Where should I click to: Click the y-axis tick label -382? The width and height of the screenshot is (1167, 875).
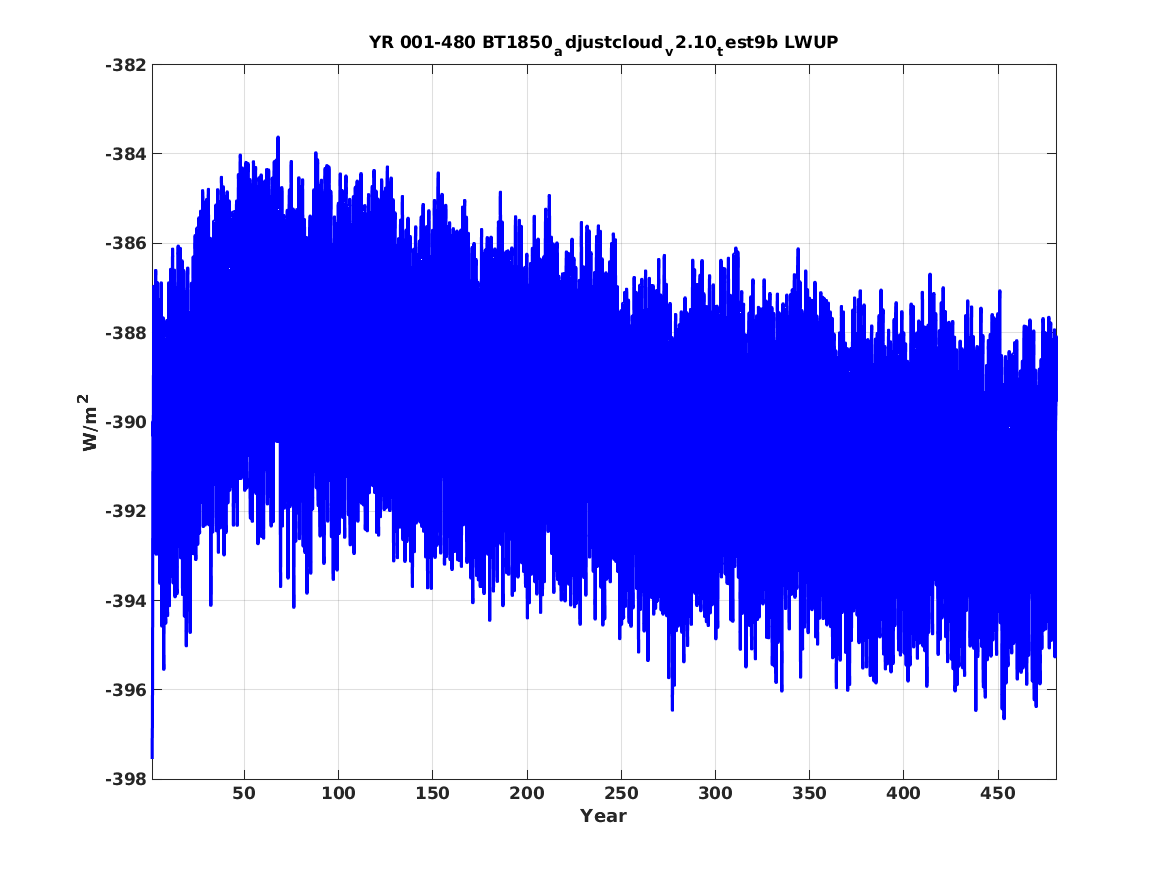[126, 65]
